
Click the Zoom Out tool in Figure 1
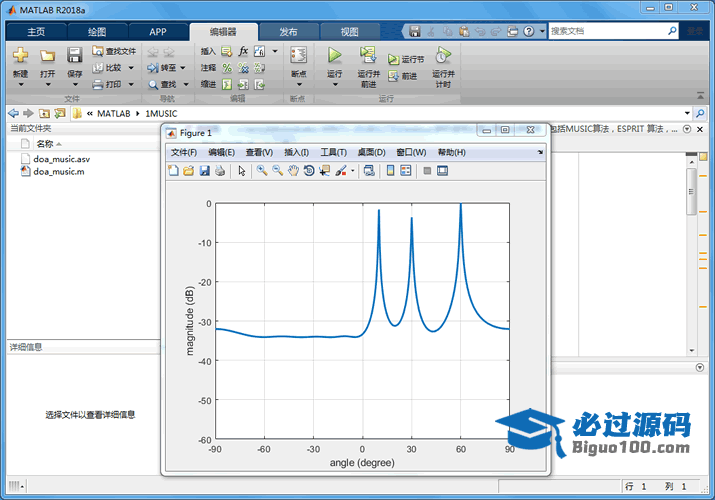click(x=277, y=170)
